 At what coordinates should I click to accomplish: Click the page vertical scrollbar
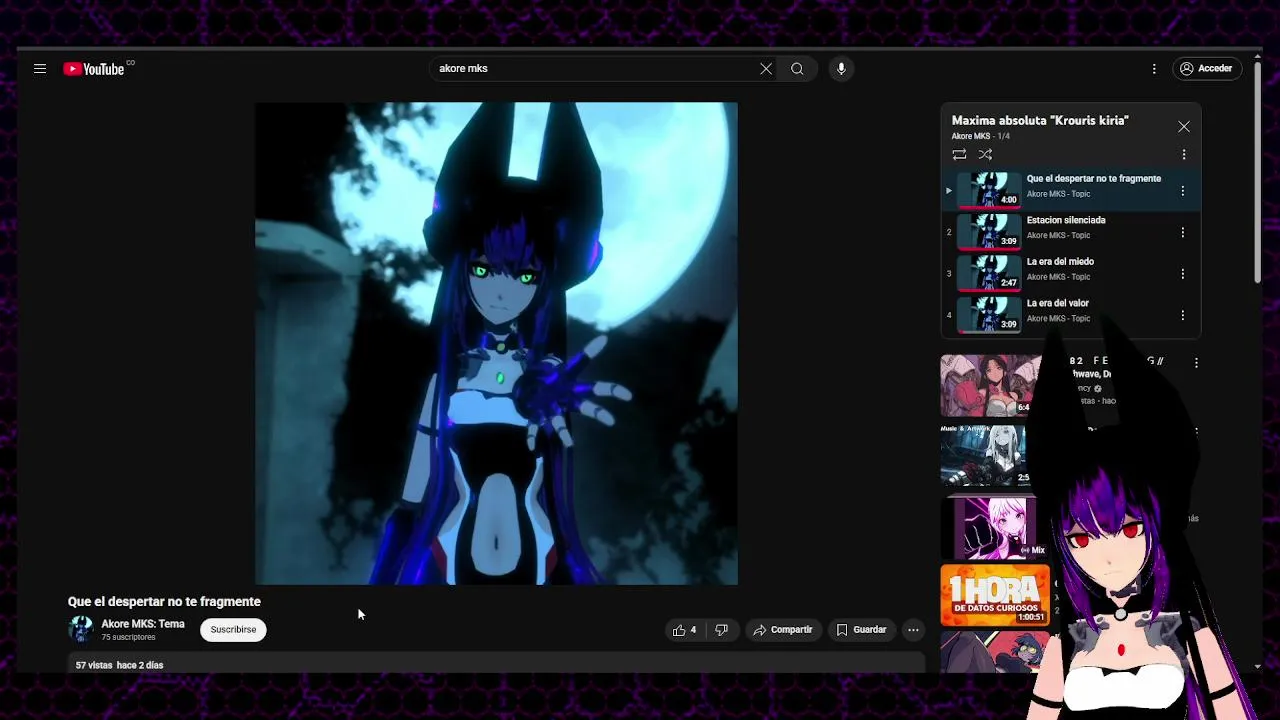point(1258,170)
